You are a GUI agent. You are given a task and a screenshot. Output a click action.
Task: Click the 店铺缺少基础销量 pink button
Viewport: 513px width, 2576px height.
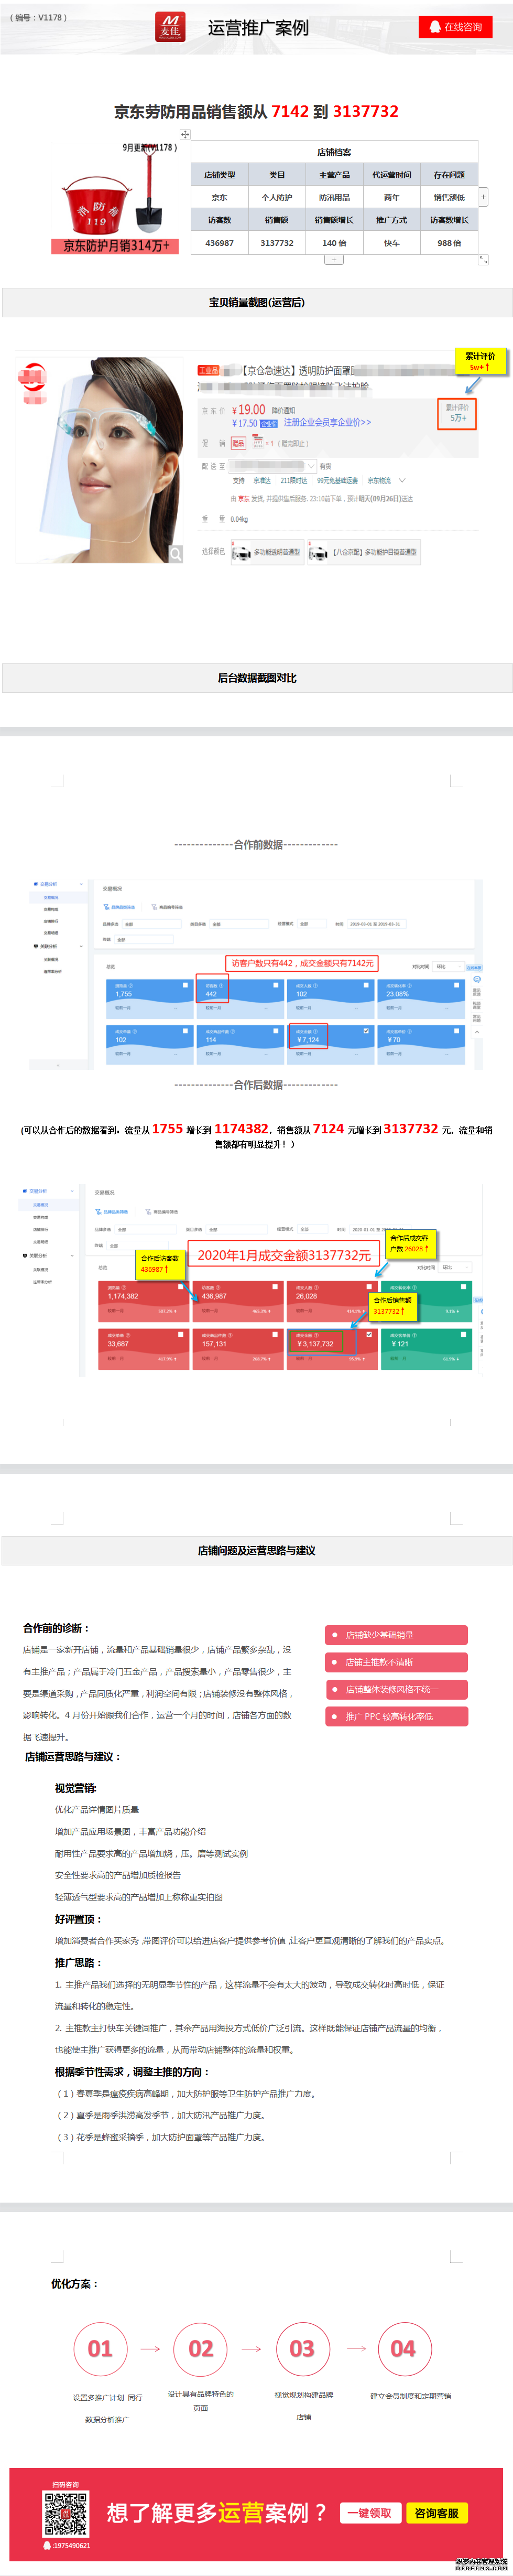[396, 1635]
